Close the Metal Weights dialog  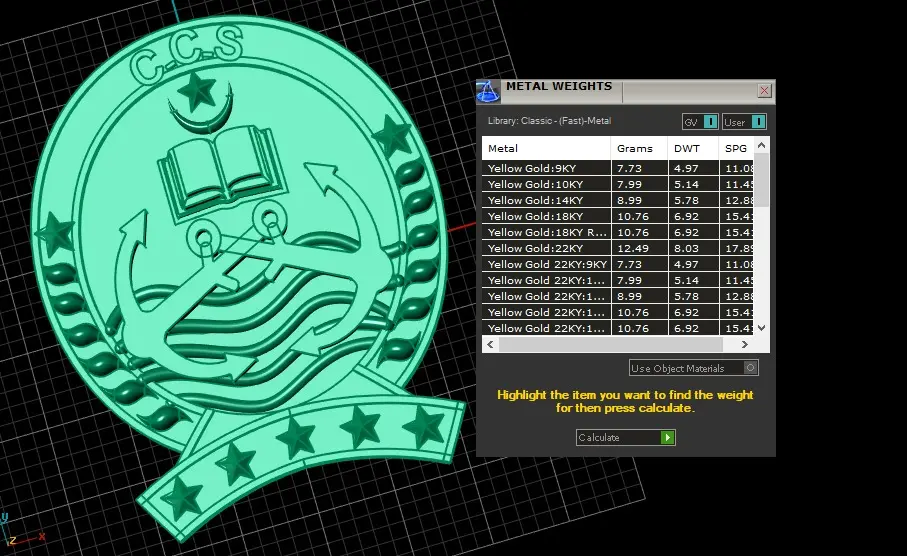[764, 90]
